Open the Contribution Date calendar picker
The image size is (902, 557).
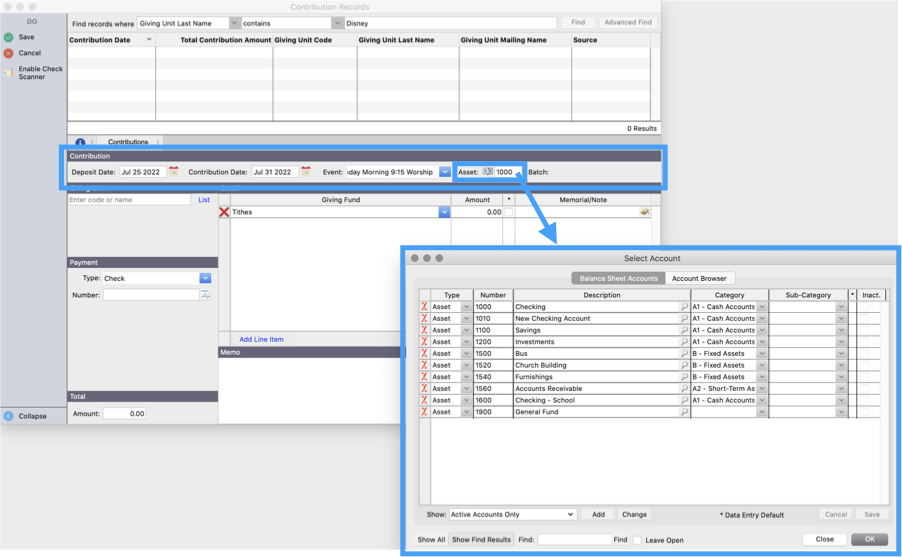[306, 172]
